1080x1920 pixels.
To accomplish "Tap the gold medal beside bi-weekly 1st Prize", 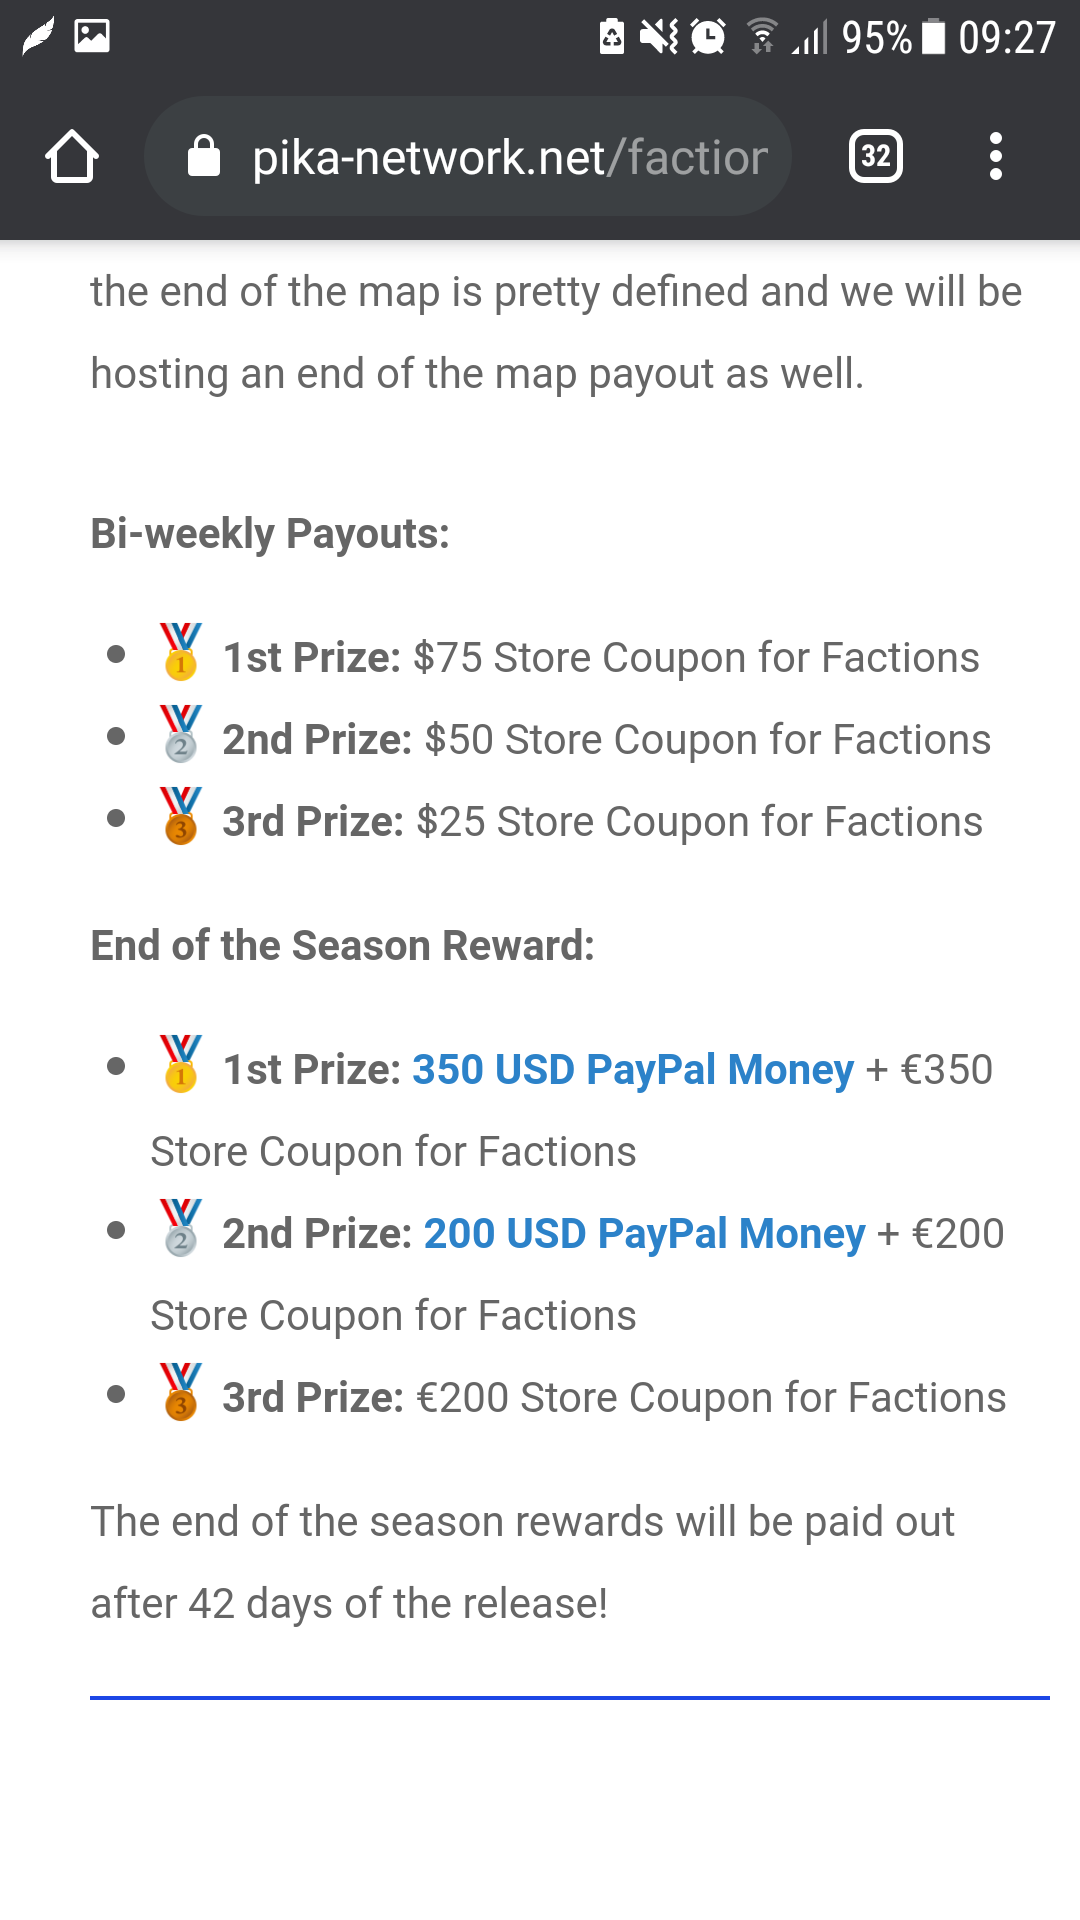I will click(181, 652).
